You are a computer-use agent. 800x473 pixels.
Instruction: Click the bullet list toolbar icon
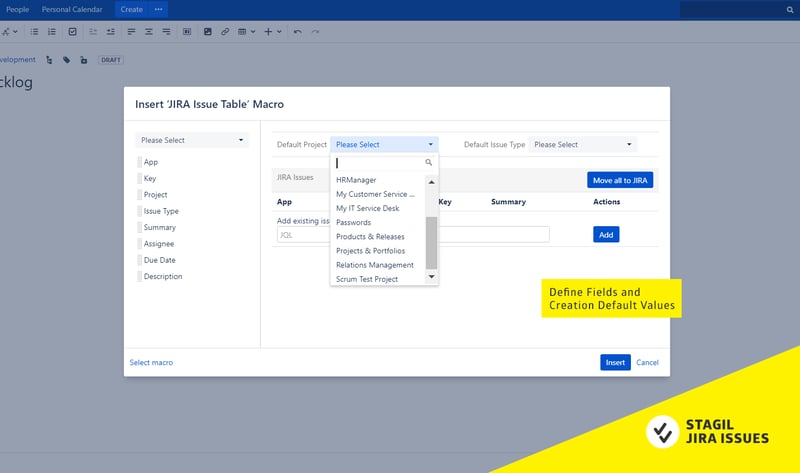pos(34,32)
